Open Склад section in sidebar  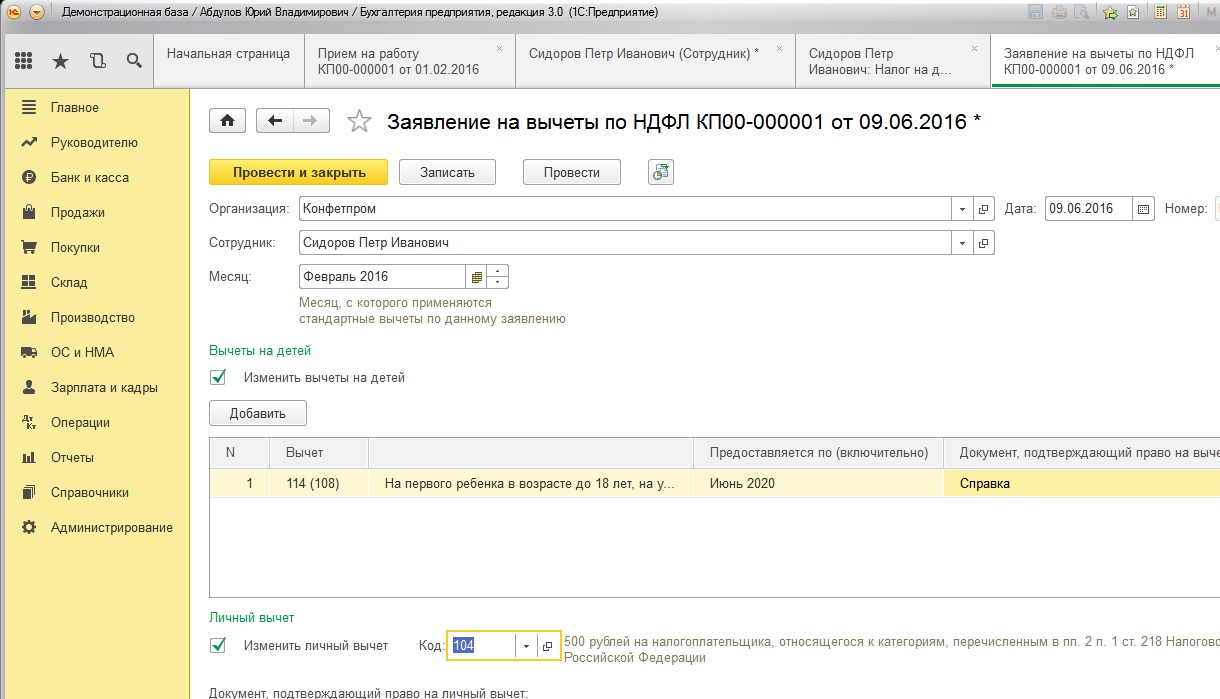tap(69, 282)
